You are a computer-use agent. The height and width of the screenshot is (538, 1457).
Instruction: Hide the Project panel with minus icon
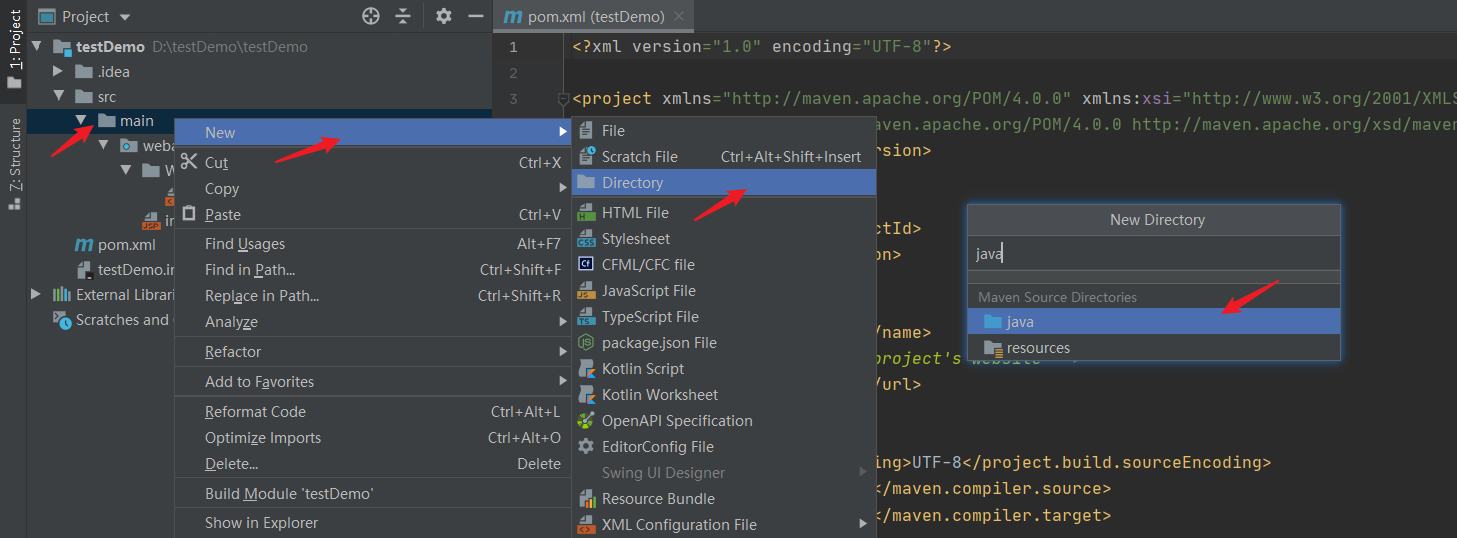[476, 16]
